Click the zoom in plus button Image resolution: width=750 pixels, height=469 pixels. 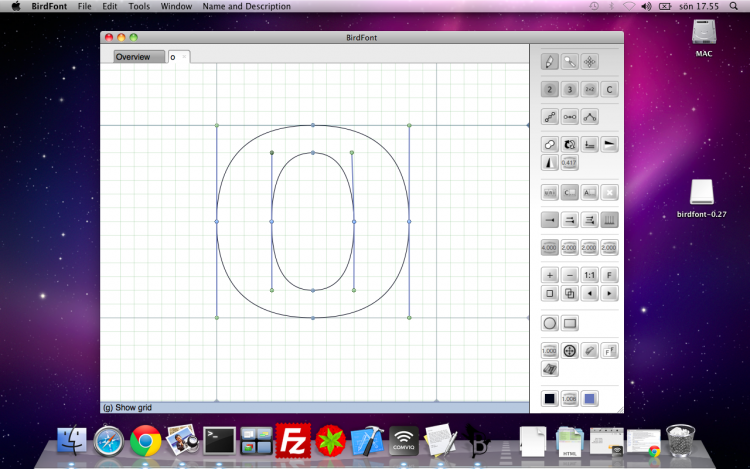click(549, 275)
